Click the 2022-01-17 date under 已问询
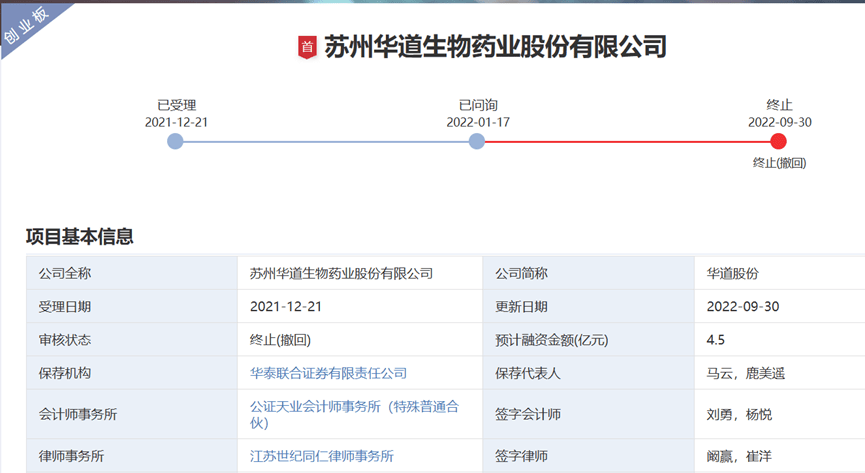Viewport: 865px width, 473px height. point(478,122)
